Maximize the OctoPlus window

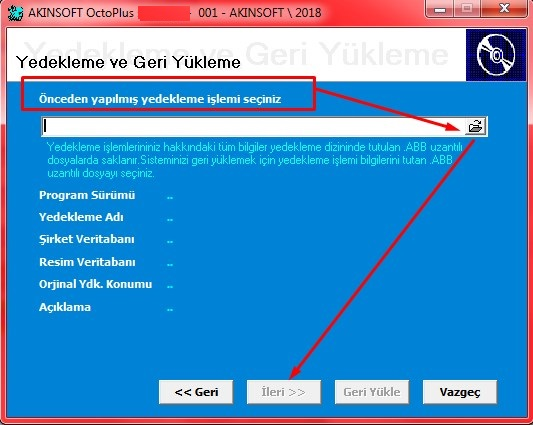[x=468, y=8]
